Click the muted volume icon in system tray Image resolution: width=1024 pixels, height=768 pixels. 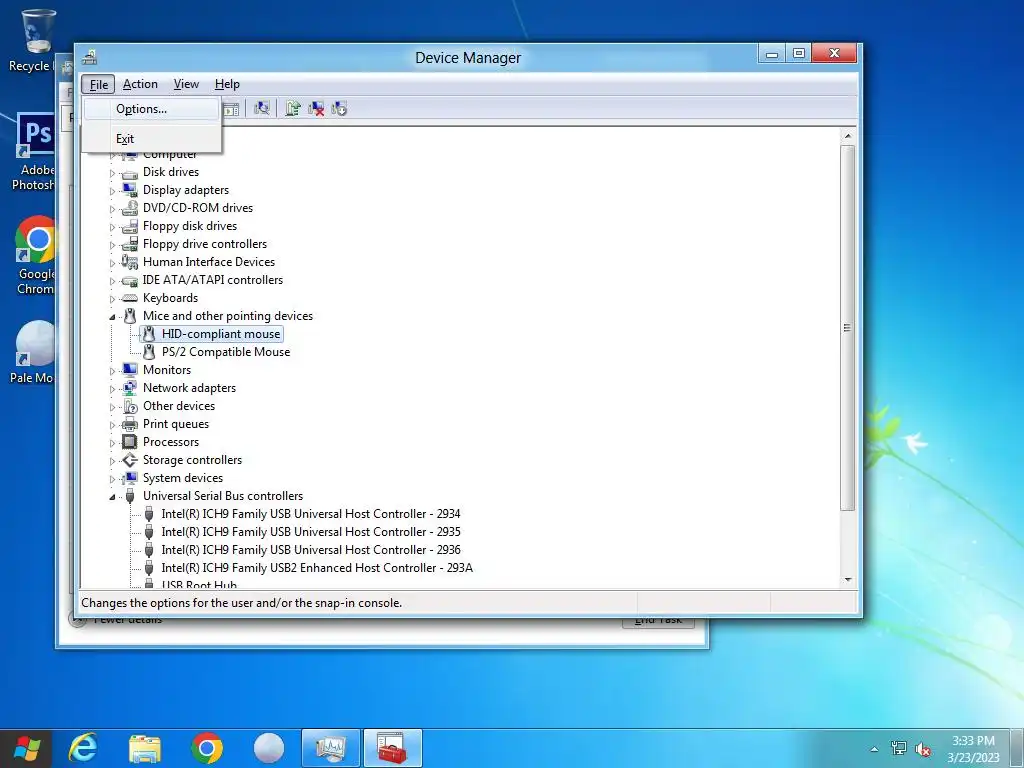tap(923, 749)
